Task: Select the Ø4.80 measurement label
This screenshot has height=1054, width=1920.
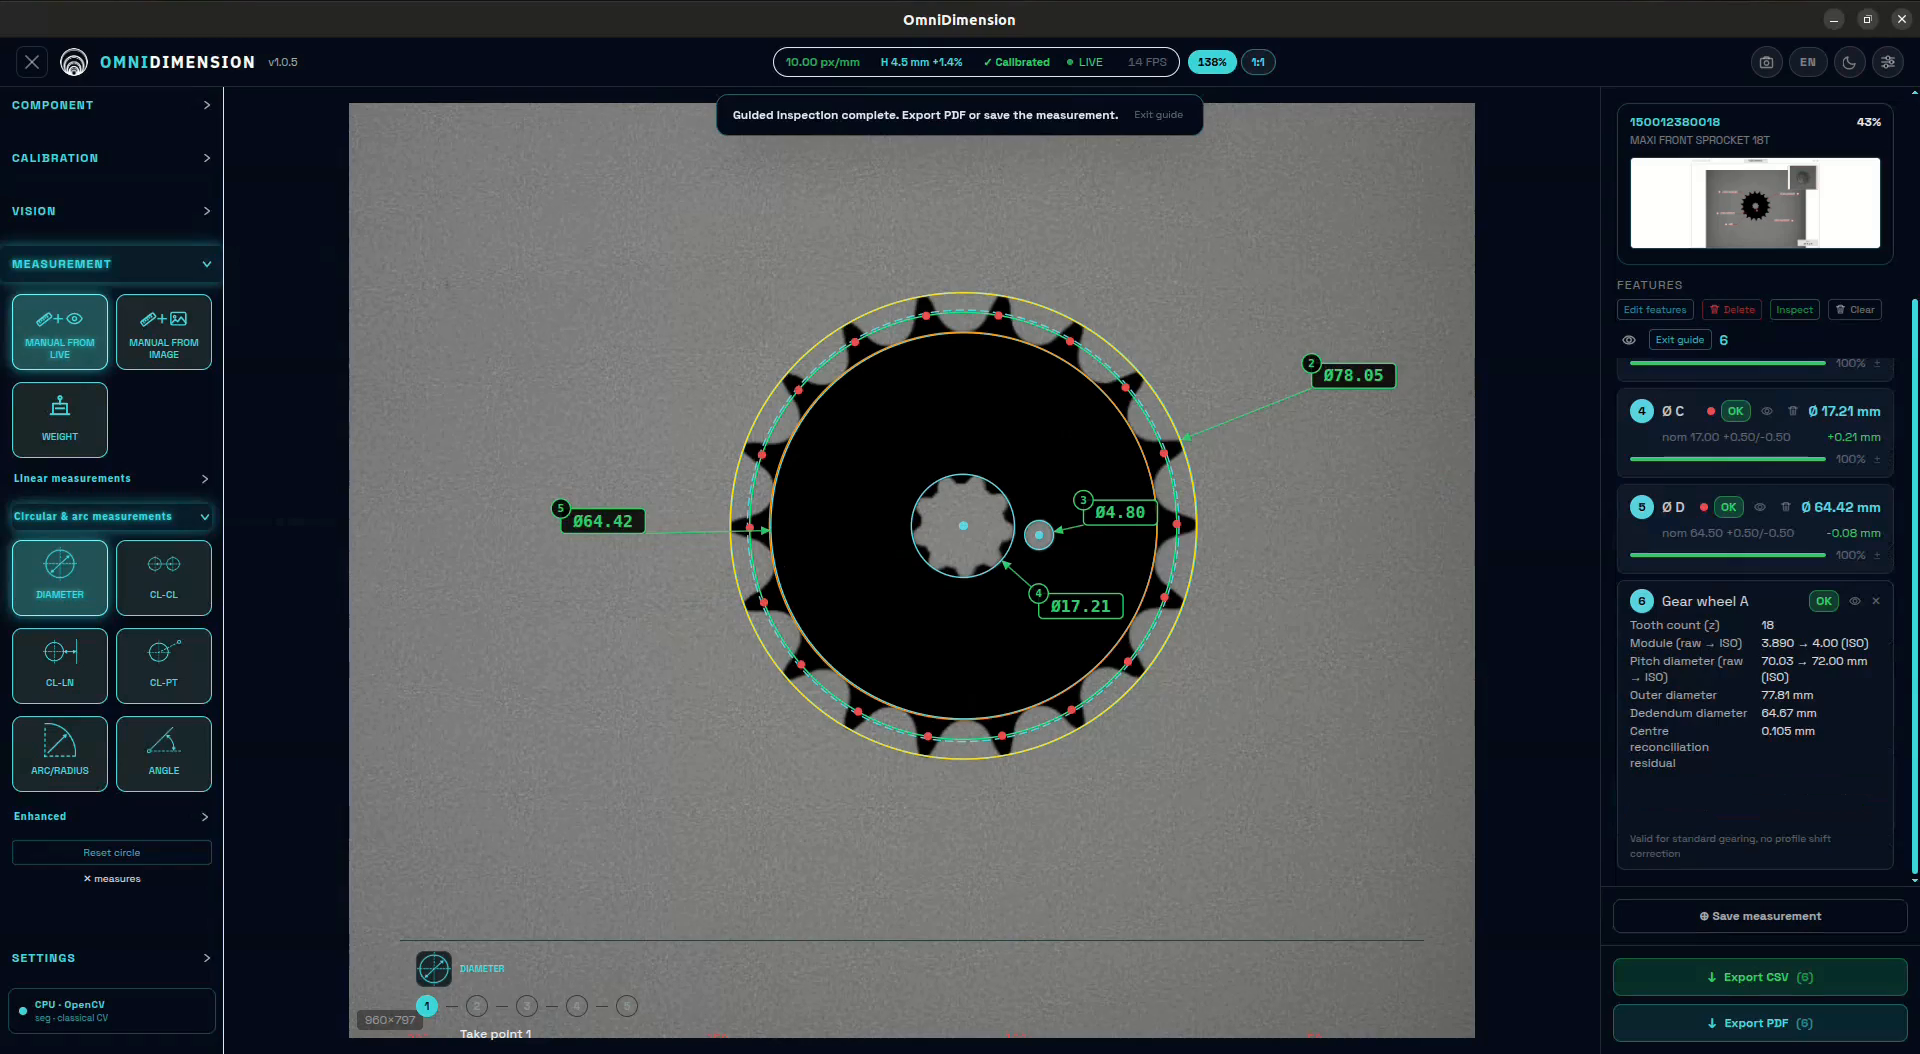Action: coord(1120,512)
